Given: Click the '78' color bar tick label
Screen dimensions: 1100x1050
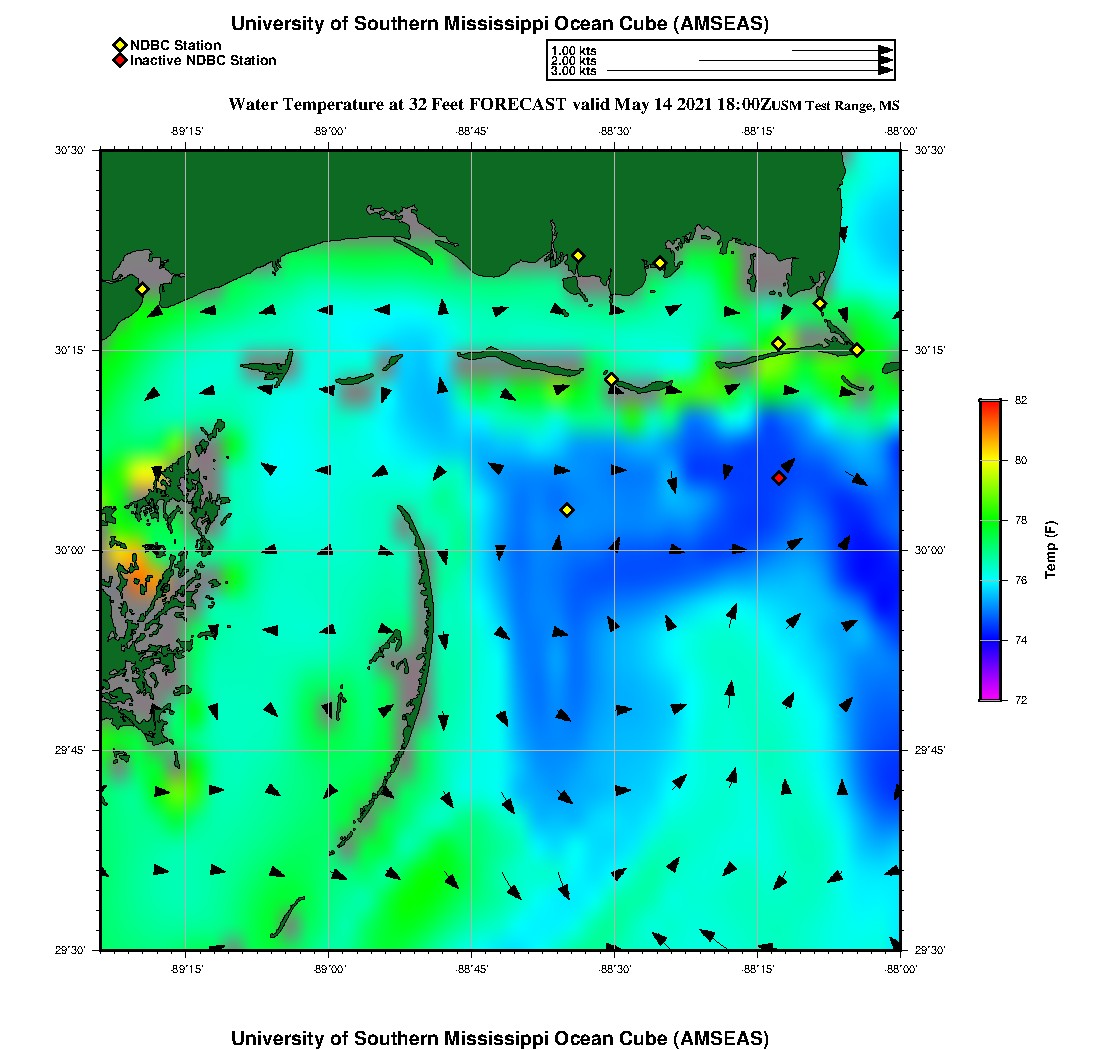Looking at the screenshot, I should tap(1021, 520).
